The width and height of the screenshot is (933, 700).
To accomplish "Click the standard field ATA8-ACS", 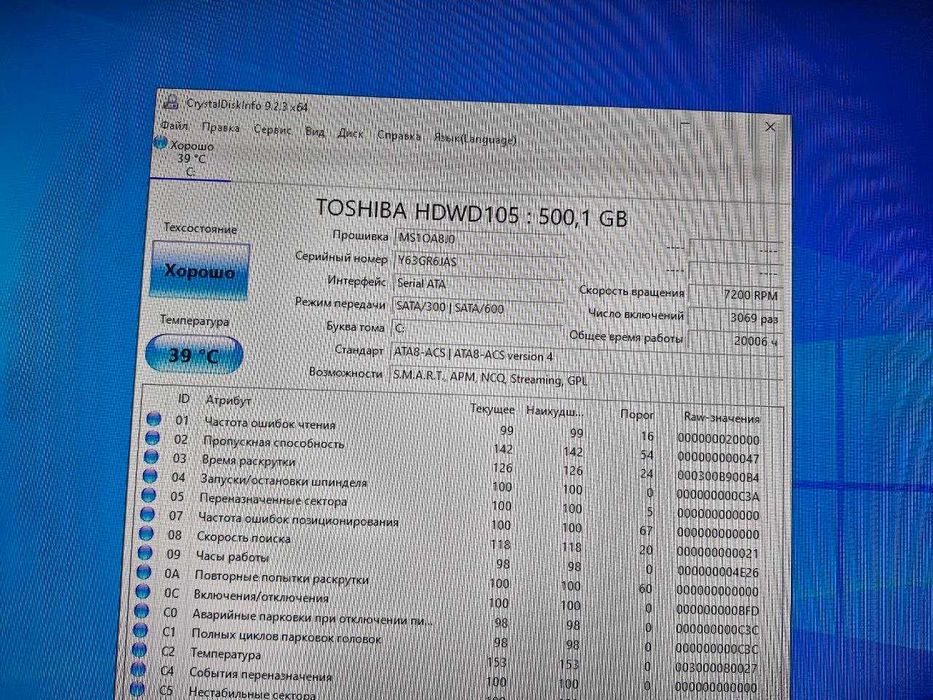I will (x=586, y=357).
